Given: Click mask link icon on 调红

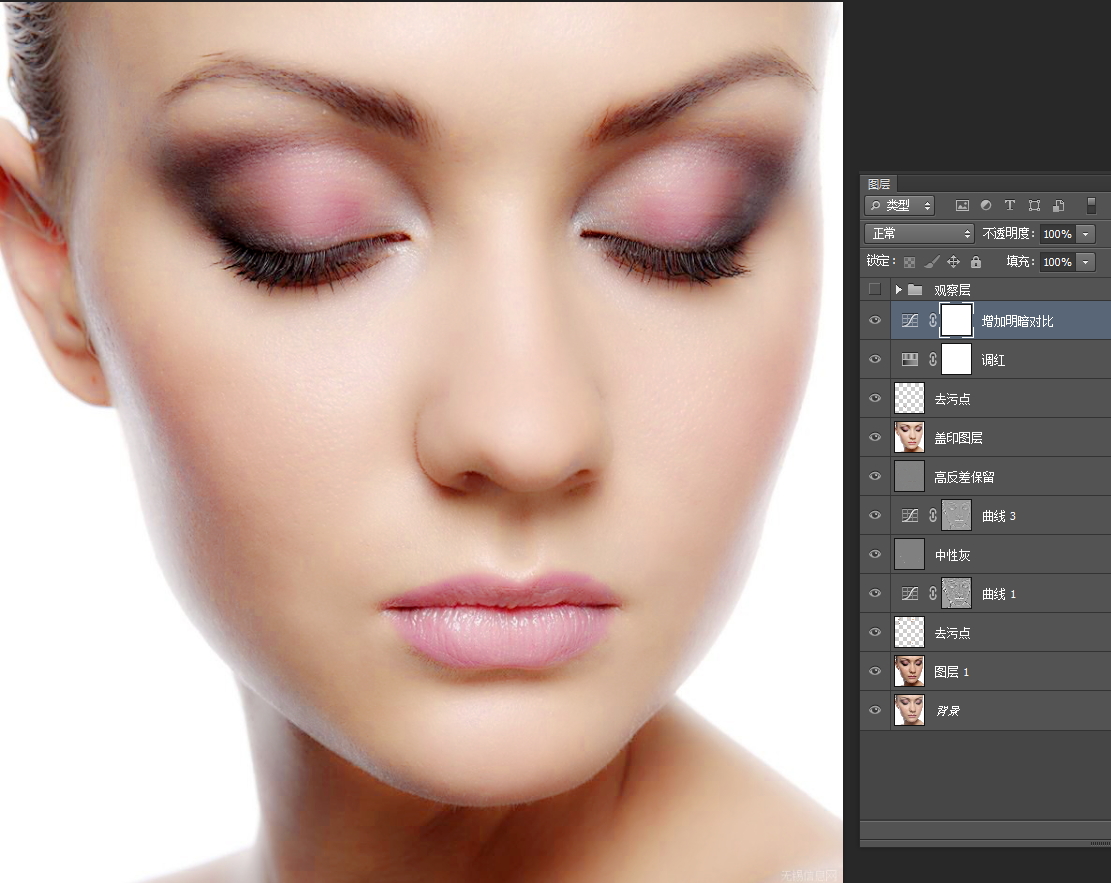Looking at the screenshot, I should [x=932, y=359].
